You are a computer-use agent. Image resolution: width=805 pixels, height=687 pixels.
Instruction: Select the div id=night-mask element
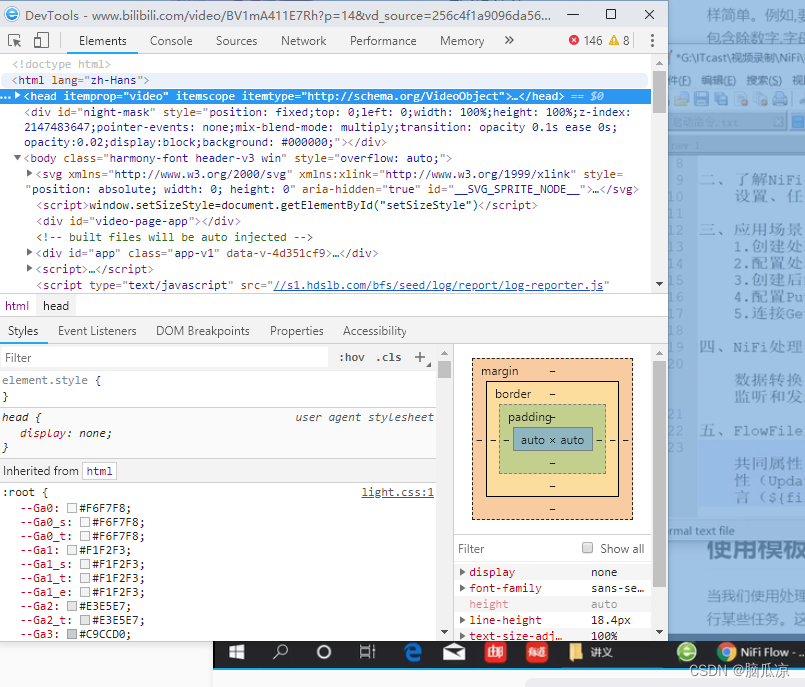click(327, 127)
